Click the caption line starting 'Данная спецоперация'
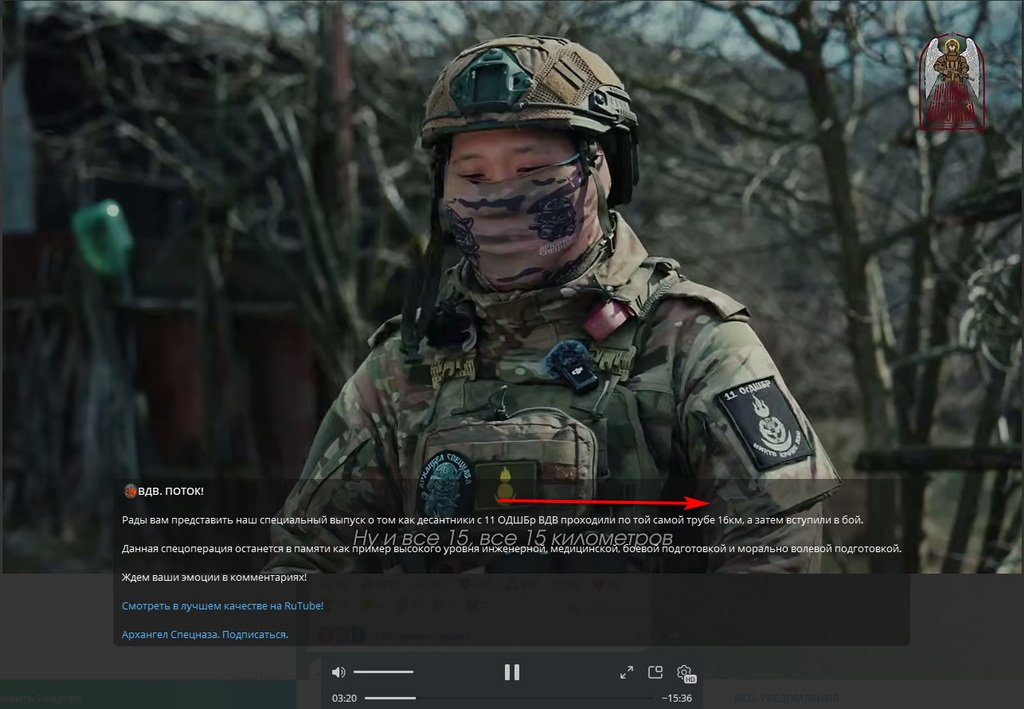Image resolution: width=1024 pixels, height=709 pixels. click(511, 548)
